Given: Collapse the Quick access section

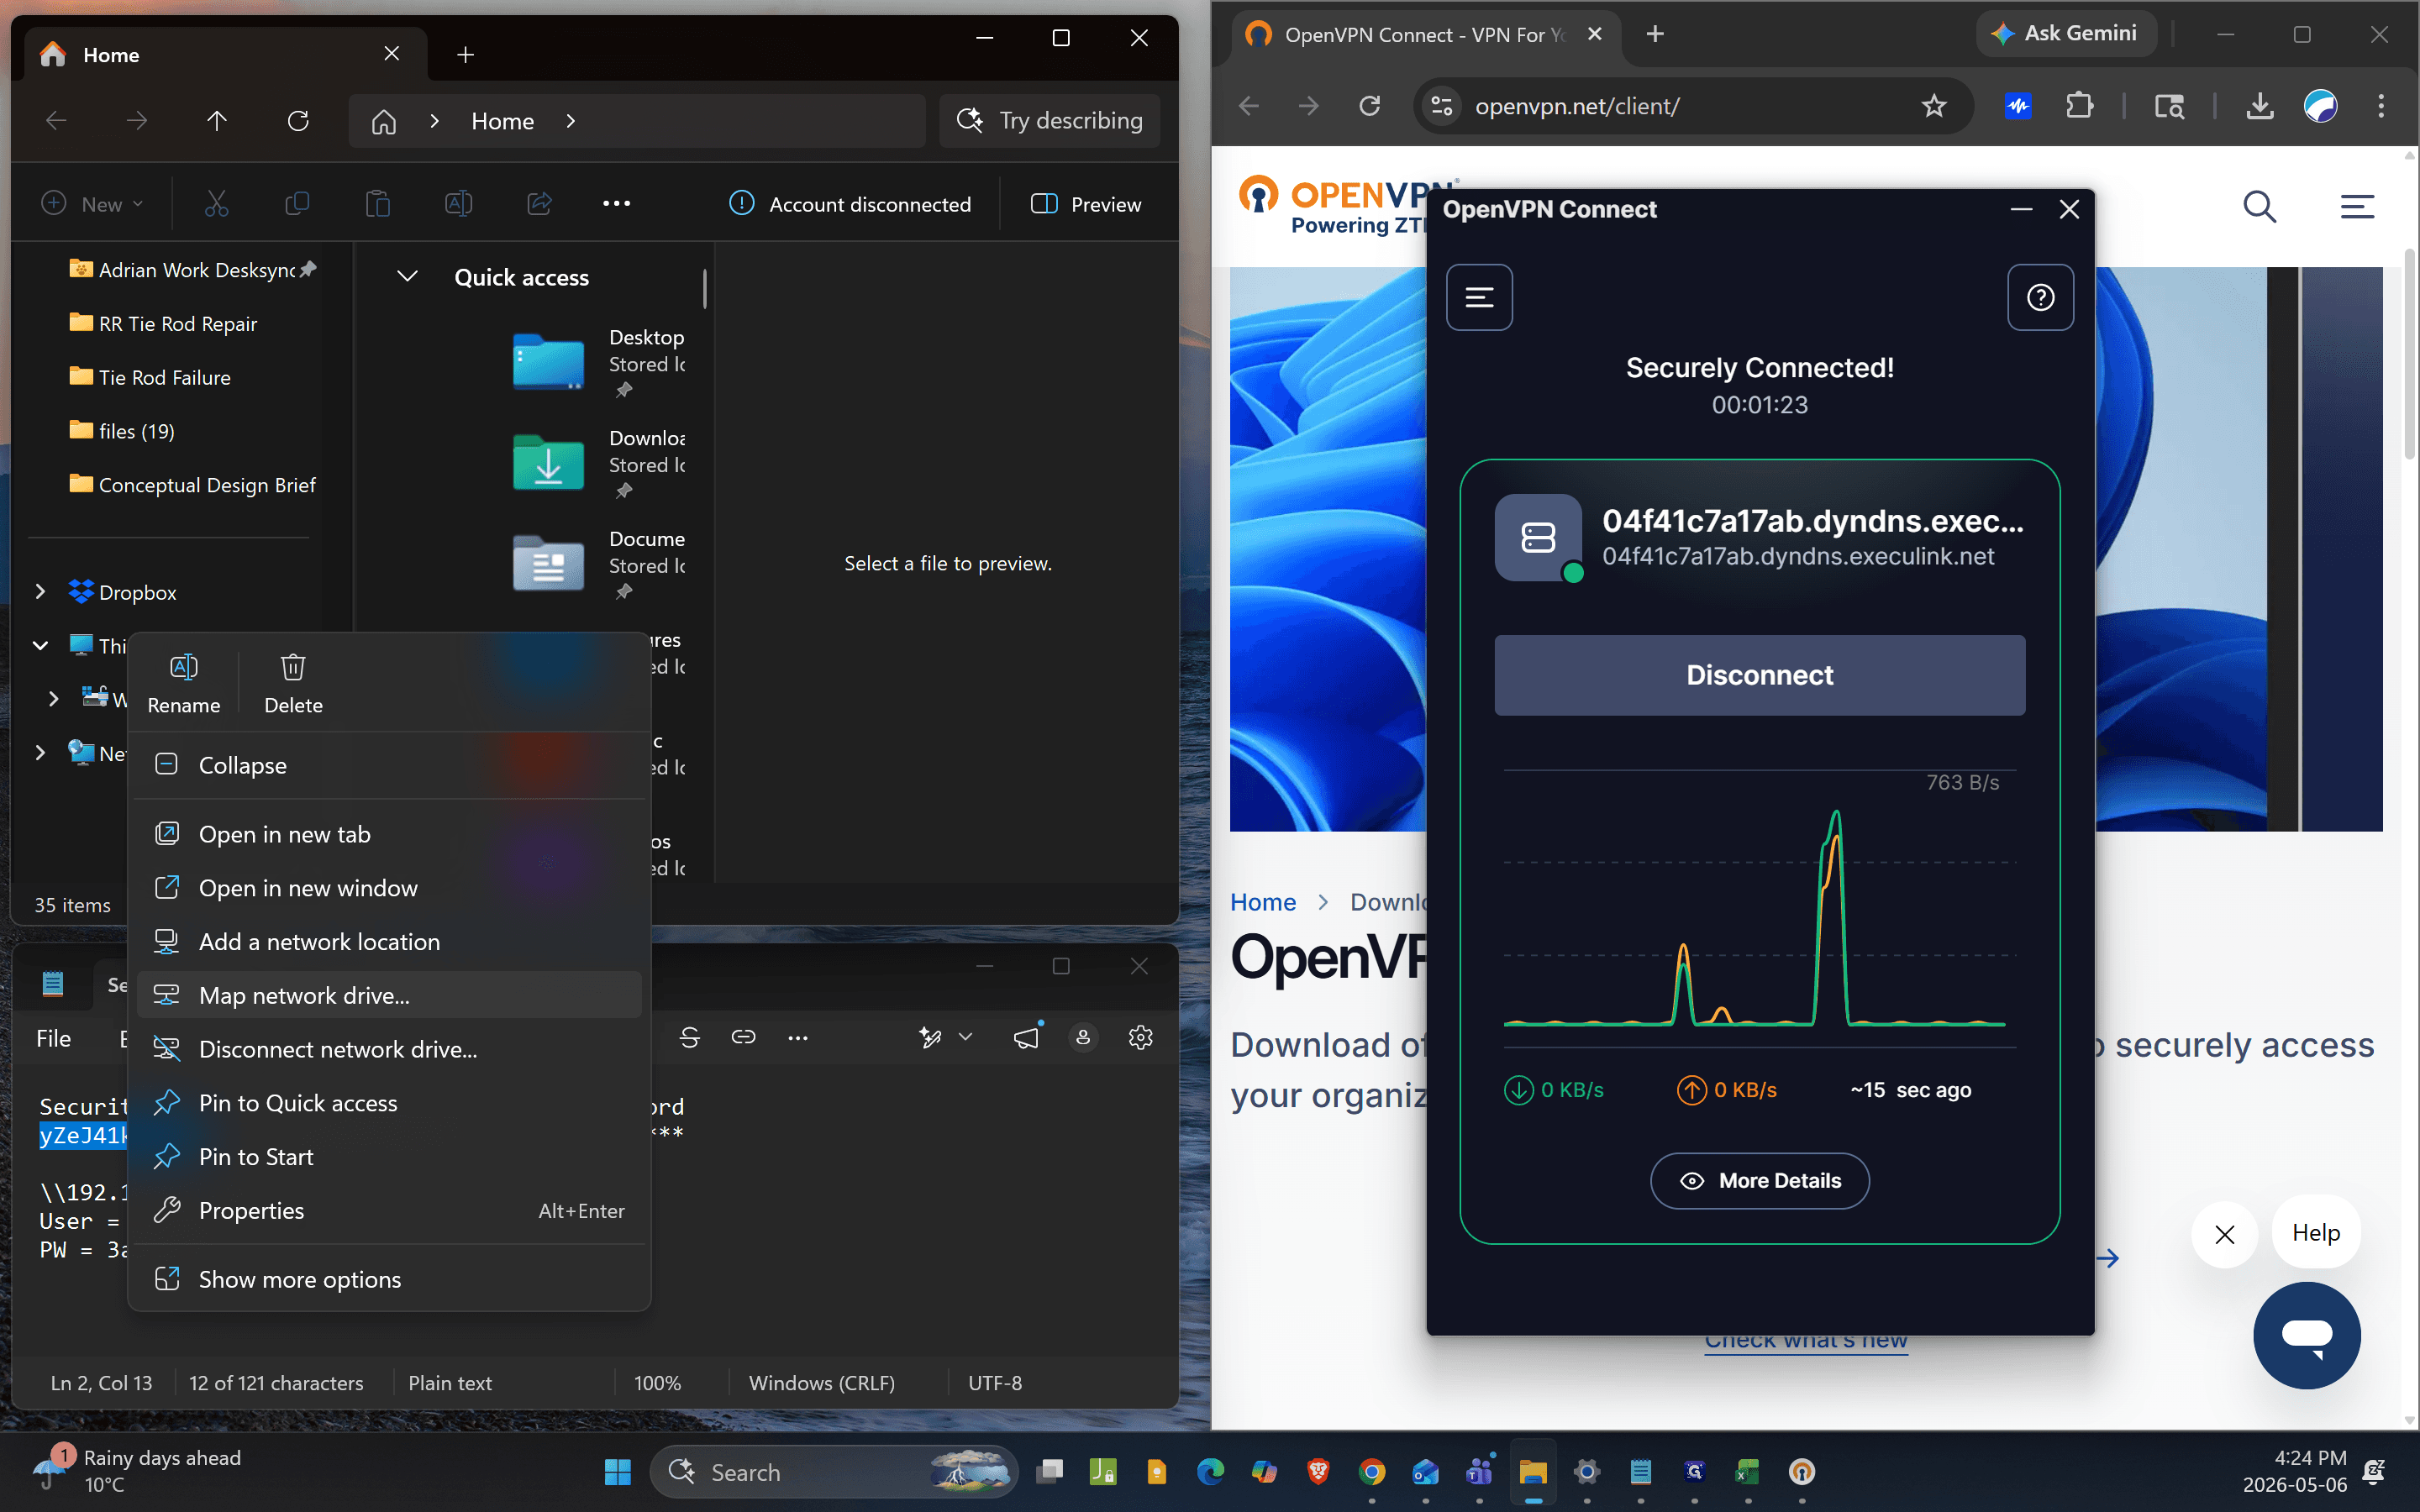Looking at the screenshot, I should pyautogui.click(x=407, y=277).
